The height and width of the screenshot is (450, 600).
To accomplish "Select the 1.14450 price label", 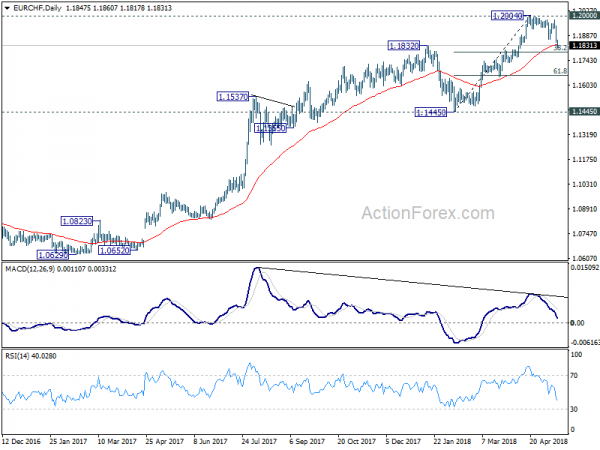I will coord(431,112).
